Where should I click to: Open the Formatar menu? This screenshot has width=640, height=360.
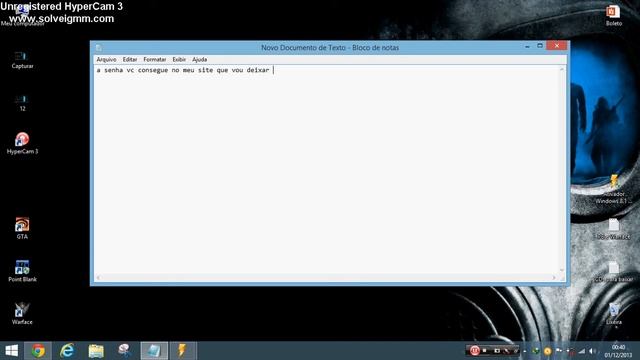click(155, 60)
